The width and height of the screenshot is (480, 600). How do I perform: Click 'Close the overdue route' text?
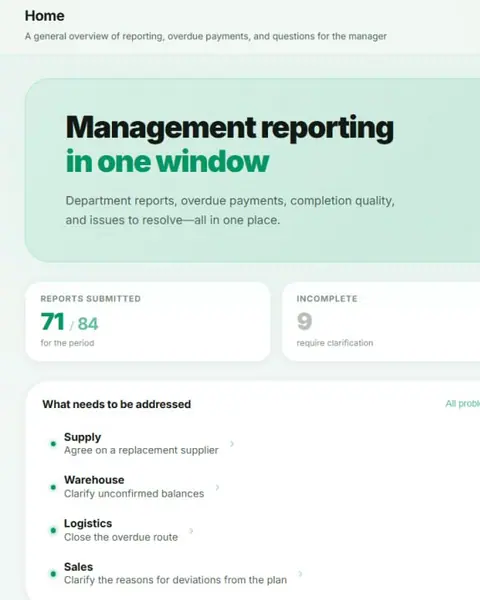[121, 537]
